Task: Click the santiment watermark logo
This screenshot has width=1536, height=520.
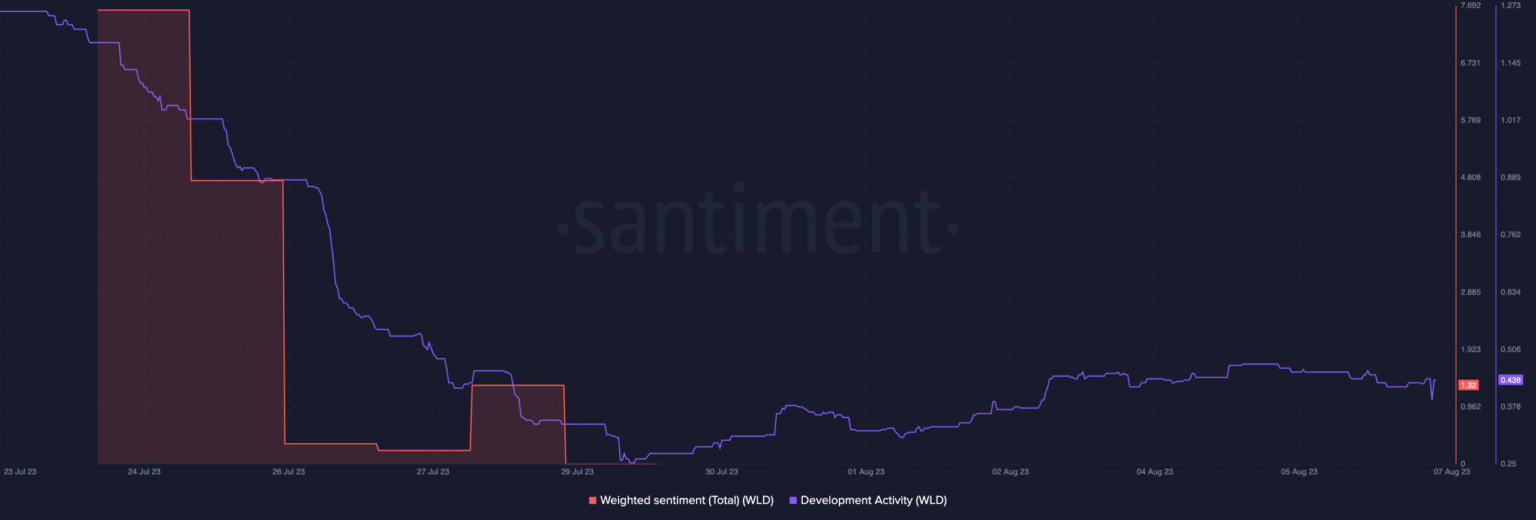Action: [x=757, y=225]
